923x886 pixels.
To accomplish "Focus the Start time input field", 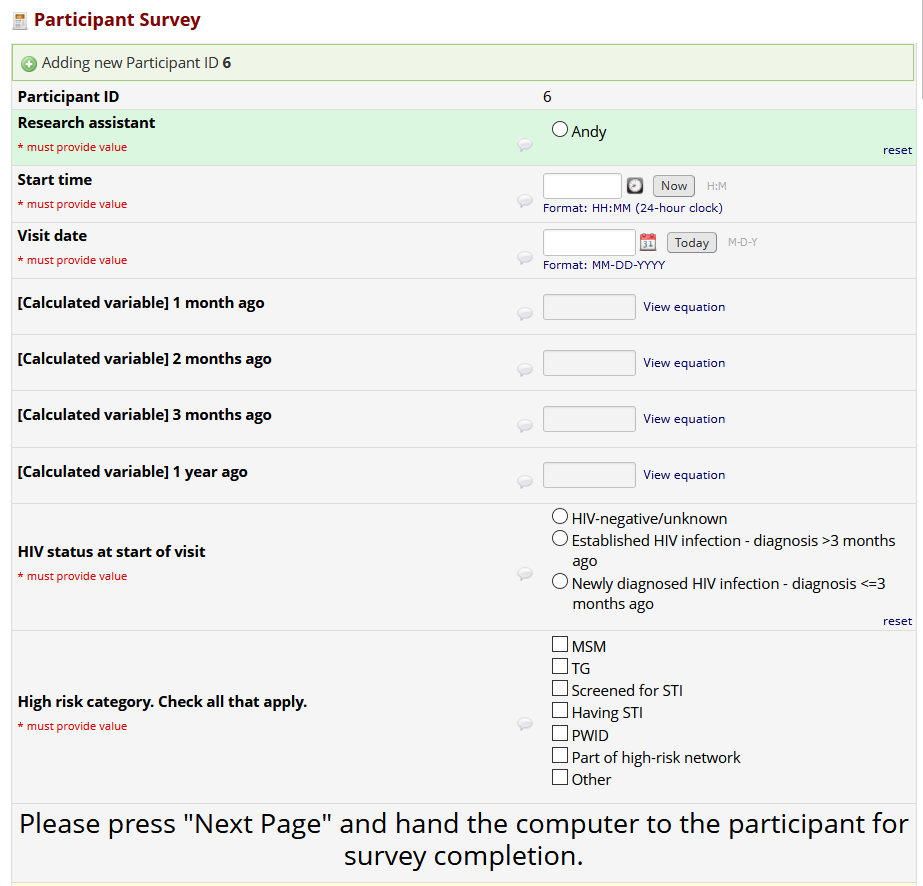I will tap(582, 186).
